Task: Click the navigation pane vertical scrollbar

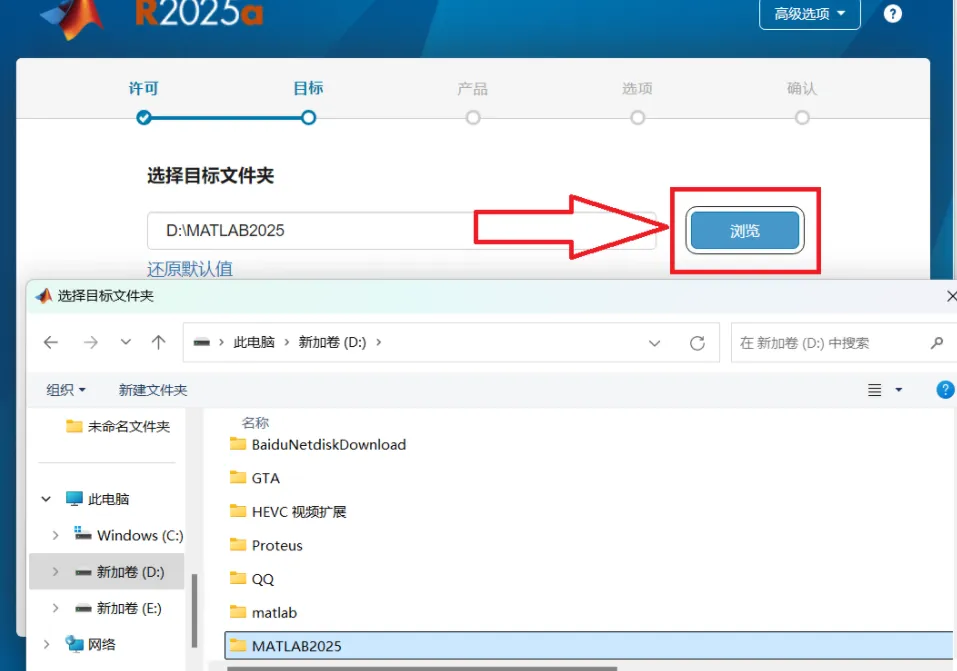Action: (x=194, y=611)
